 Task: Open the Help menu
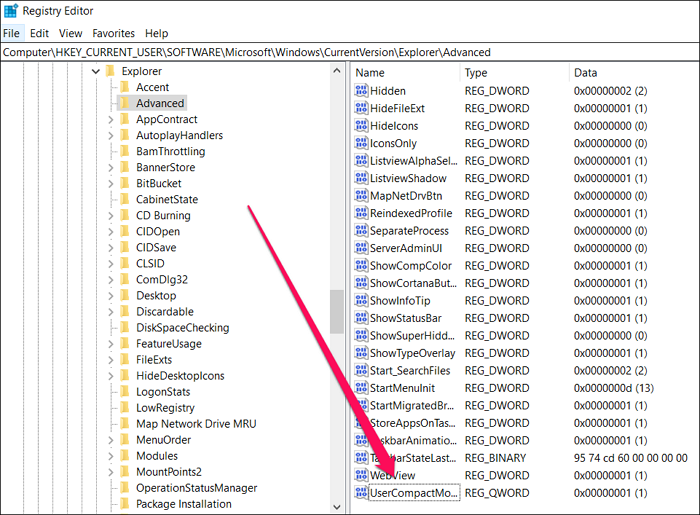(x=157, y=33)
